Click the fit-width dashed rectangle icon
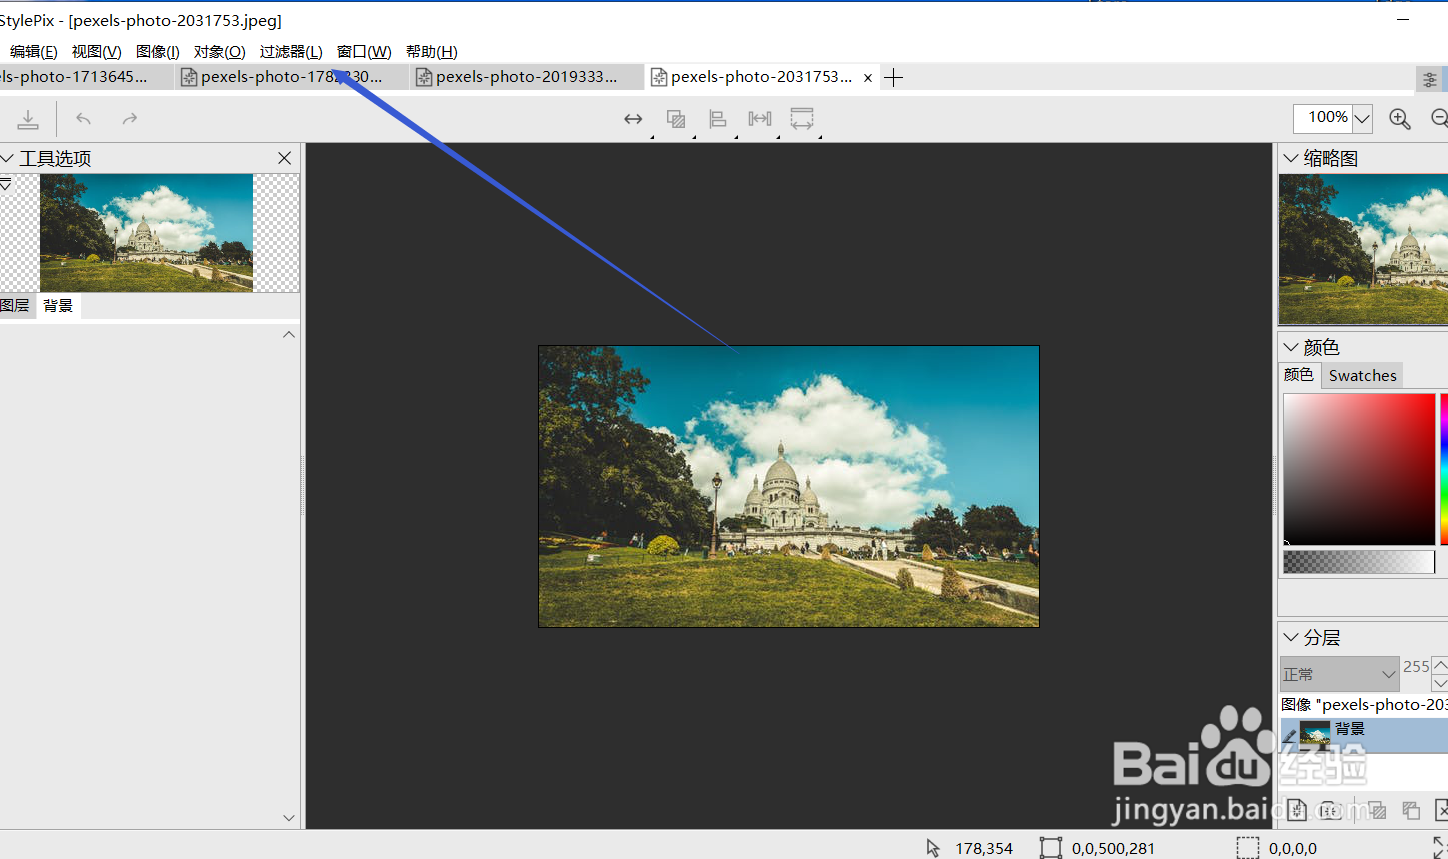The image size is (1448, 859). pos(802,119)
